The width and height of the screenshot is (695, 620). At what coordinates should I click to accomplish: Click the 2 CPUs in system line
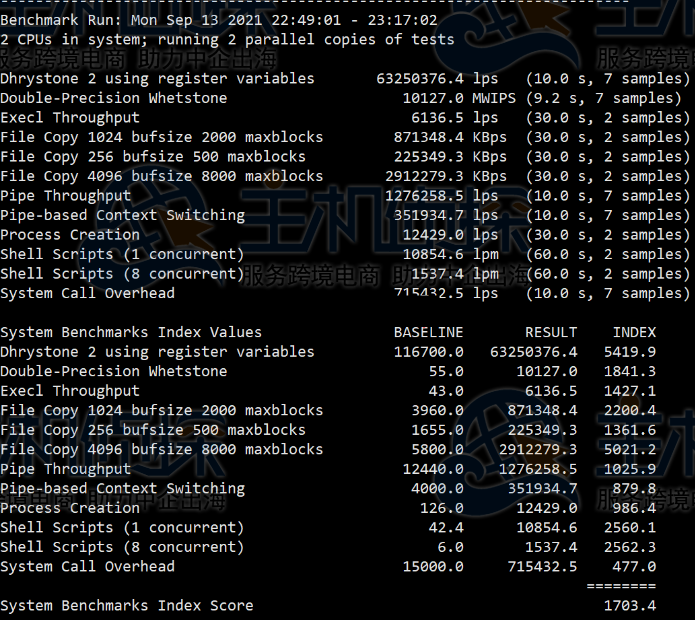227,40
